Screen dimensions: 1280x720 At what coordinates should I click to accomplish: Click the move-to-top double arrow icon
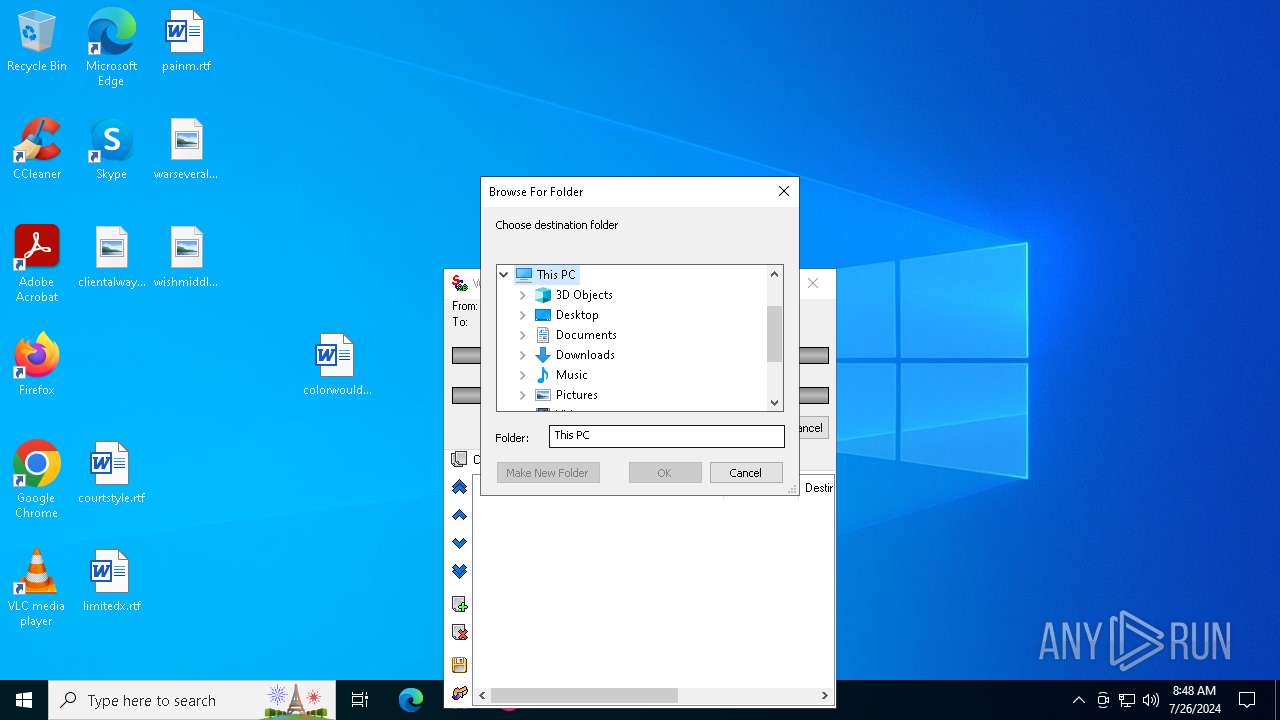click(x=459, y=487)
